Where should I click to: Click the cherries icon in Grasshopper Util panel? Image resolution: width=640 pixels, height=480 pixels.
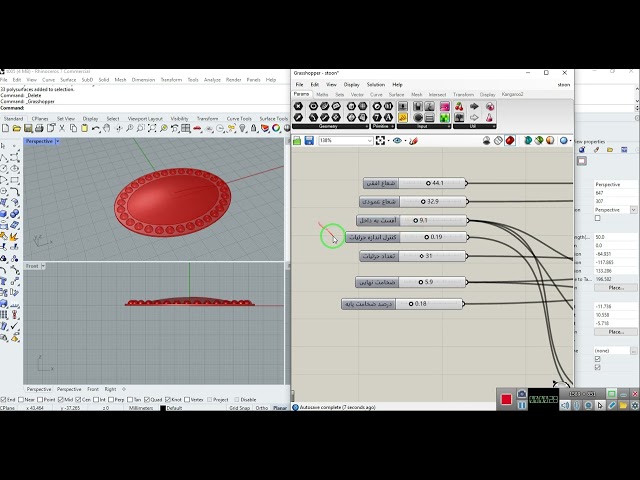pyautogui.click(x=459, y=107)
